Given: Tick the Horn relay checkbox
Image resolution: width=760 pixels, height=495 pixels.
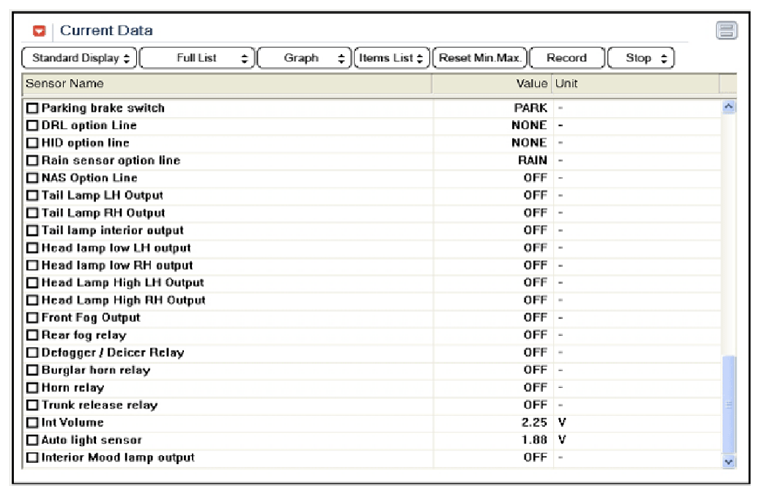Looking at the screenshot, I should click(32, 388).
